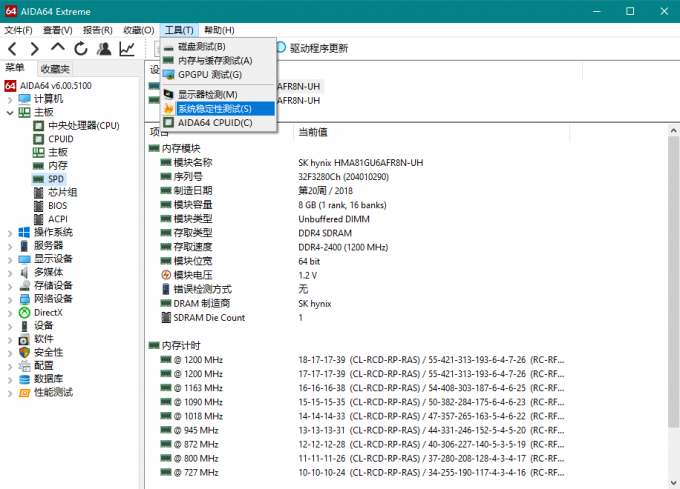Expand the 服务器 tree node
This screenshot has width=680, height=489.
10,246
